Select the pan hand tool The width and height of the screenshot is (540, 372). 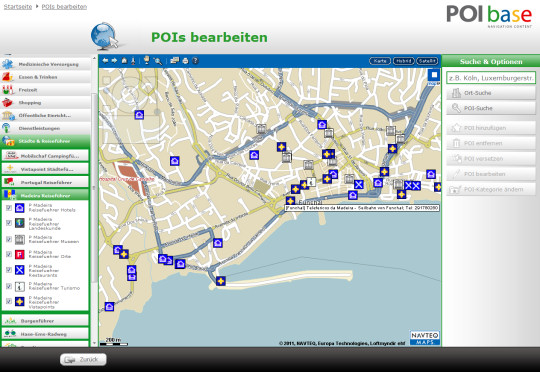(147, 60)
